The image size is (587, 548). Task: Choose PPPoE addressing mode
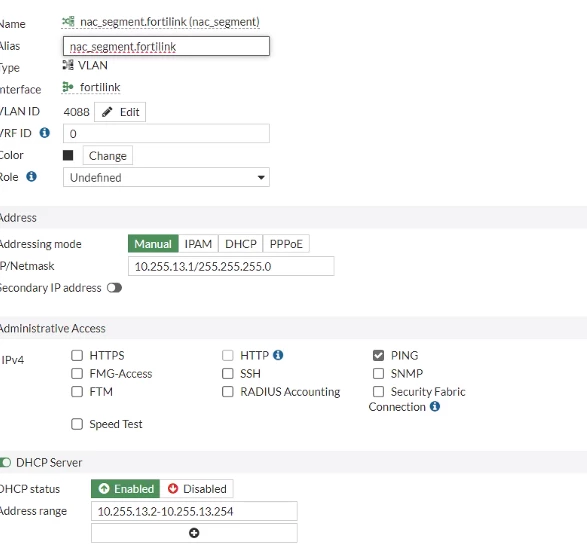[x=286, y=244]
